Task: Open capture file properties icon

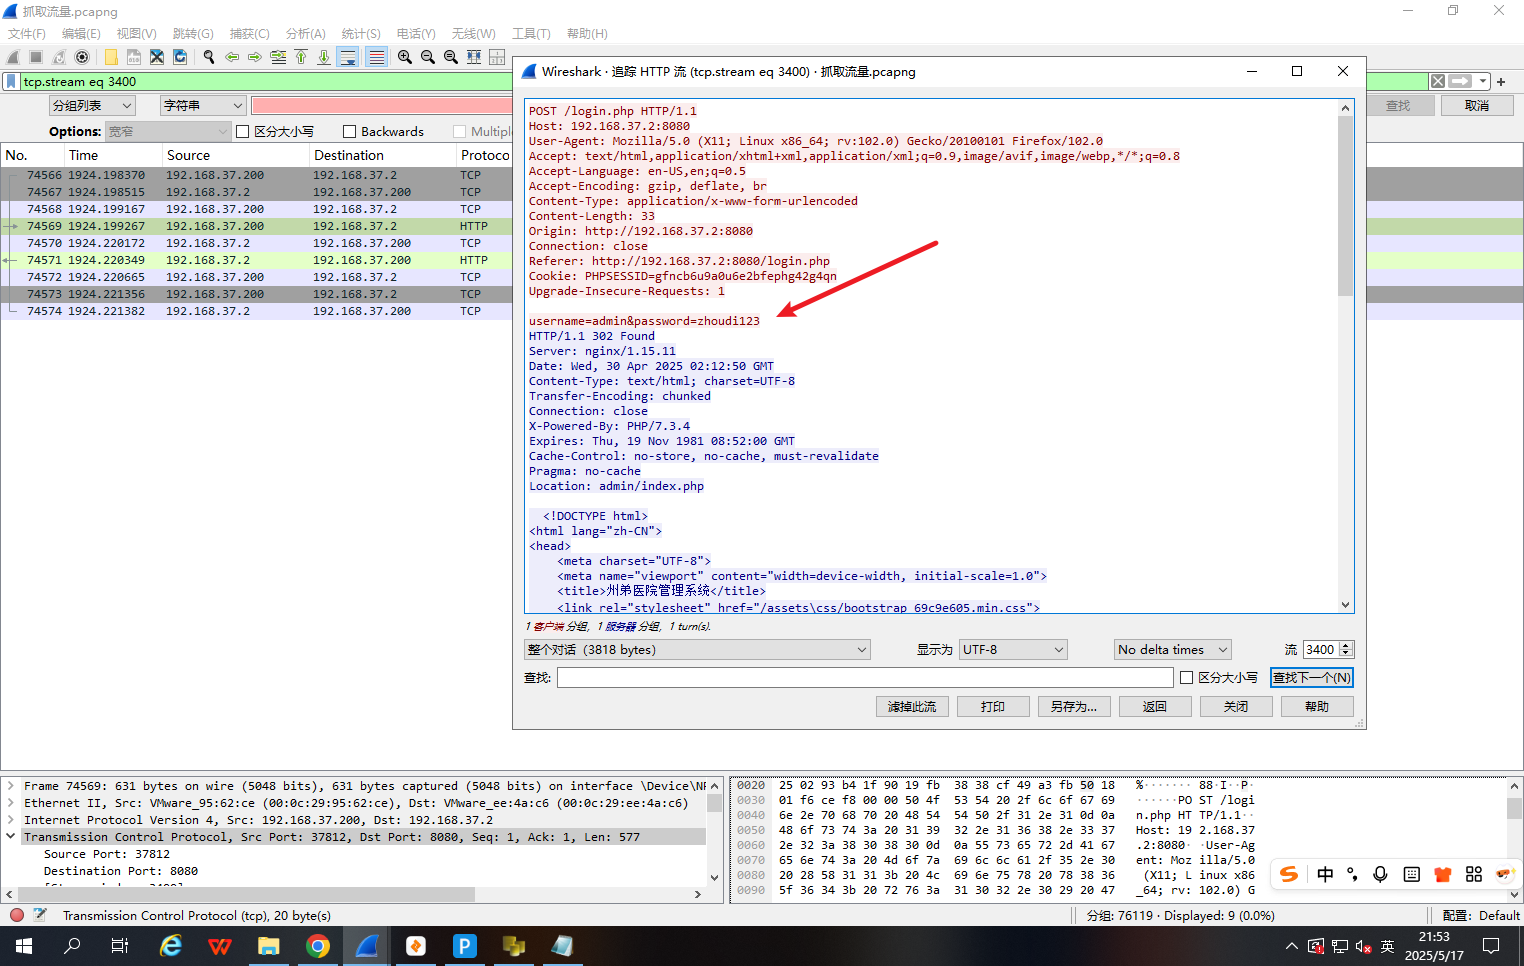Action: (x=40, y=915)
